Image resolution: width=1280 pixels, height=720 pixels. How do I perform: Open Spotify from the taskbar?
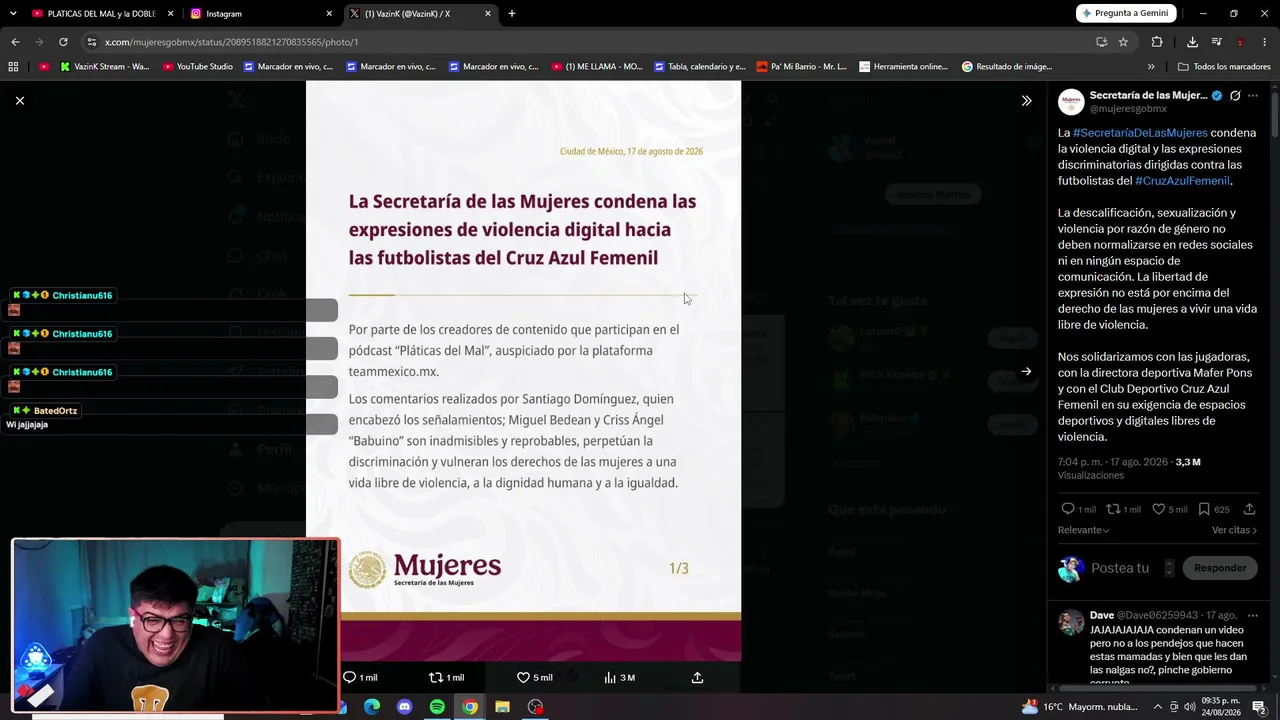coord(437,707)
